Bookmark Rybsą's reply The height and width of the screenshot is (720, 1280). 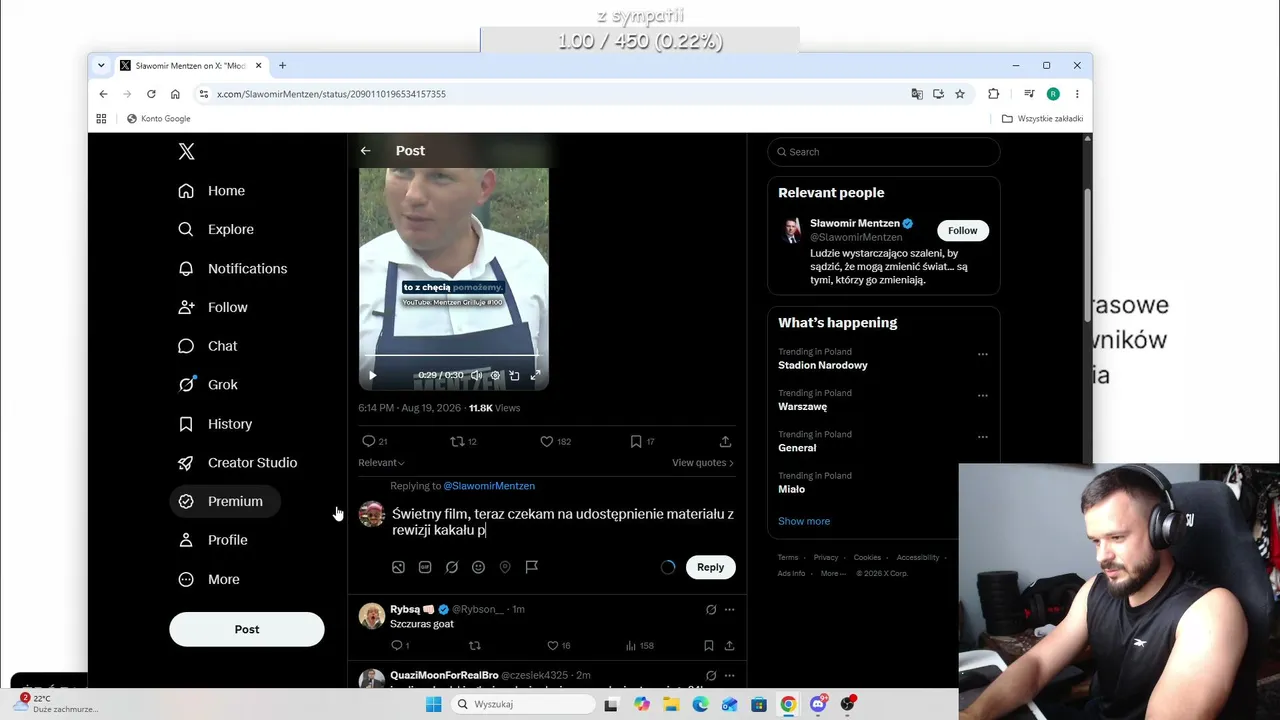click(709, 646)
